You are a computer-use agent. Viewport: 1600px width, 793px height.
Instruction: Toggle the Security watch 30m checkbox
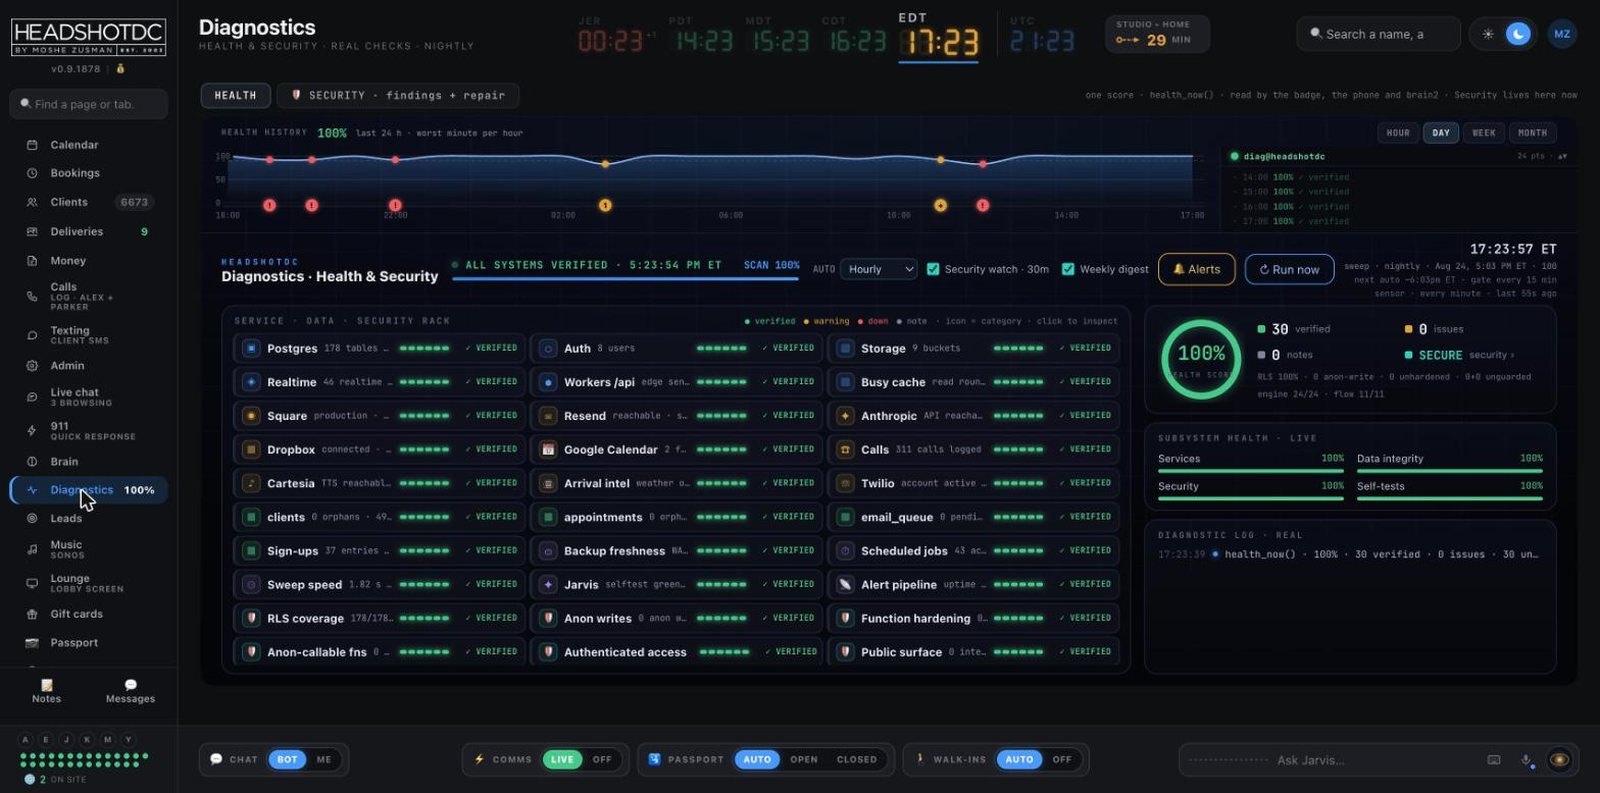click(x=933, y=269)
